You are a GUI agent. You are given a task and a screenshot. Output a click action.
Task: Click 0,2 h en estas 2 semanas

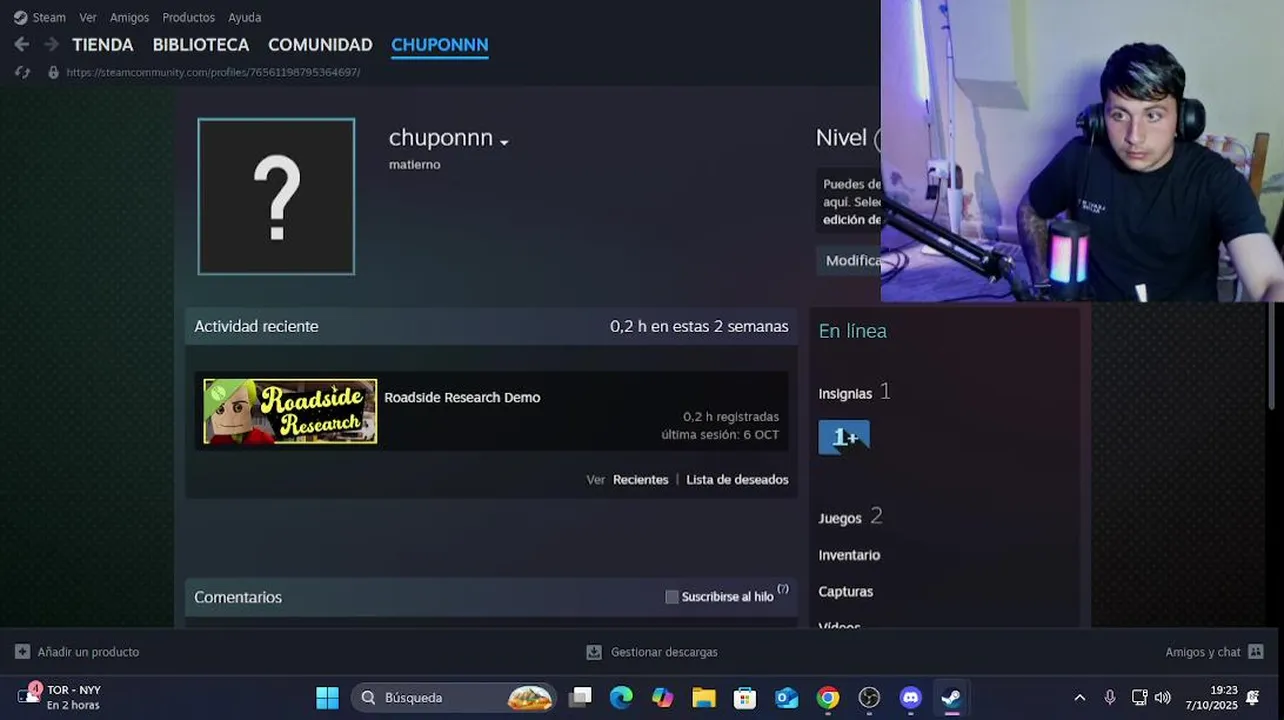point(699,327)
